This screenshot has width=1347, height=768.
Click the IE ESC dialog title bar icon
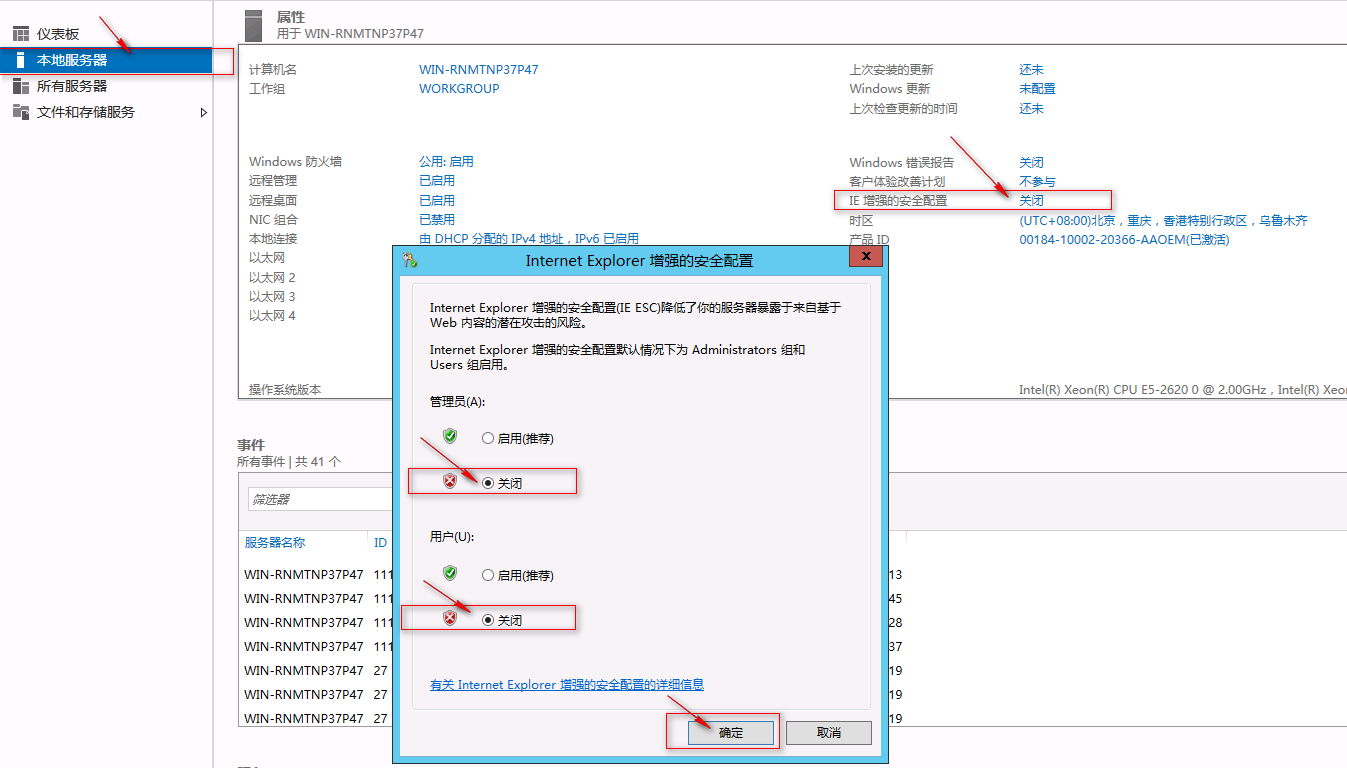click(x=410, y=260)
